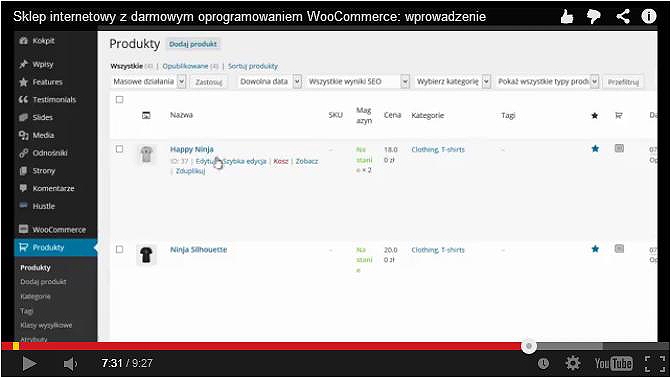
Task: Open Media in the sidebar
Action: [x=43, y=135]
